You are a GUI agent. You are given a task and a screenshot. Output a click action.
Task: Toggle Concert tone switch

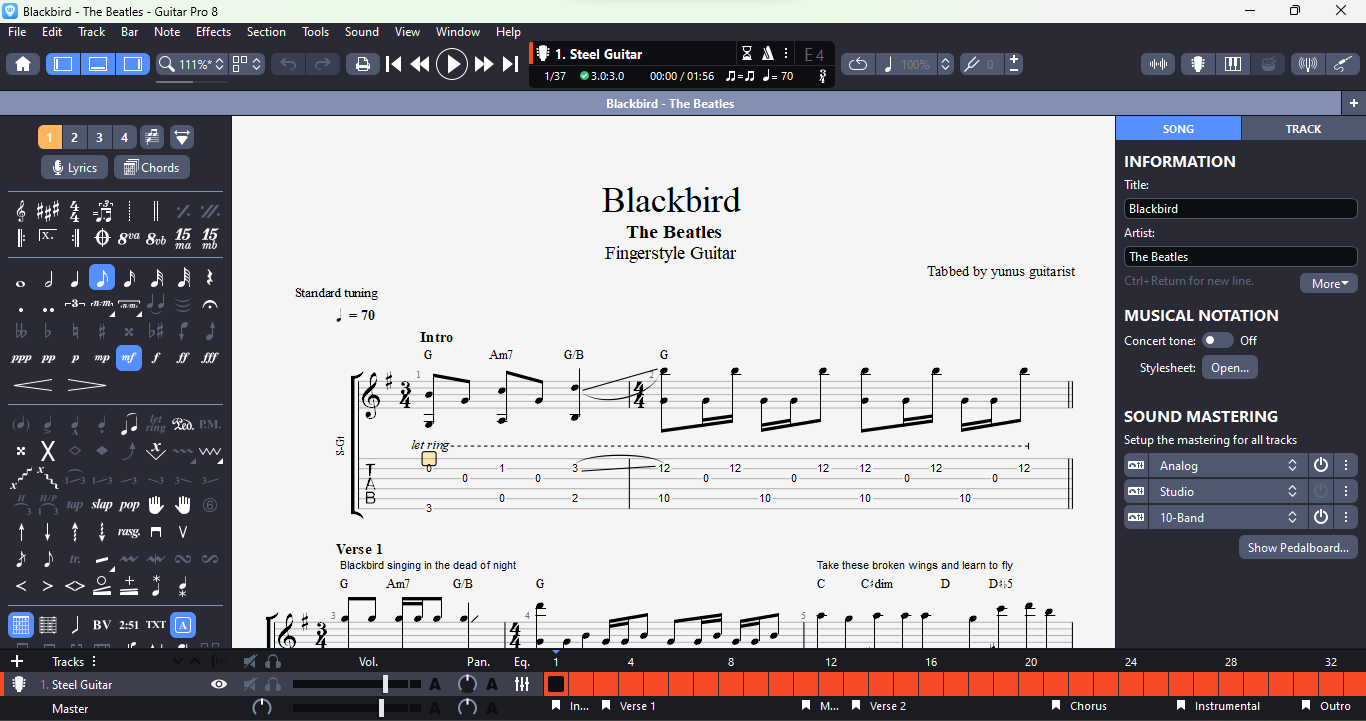1217,341
